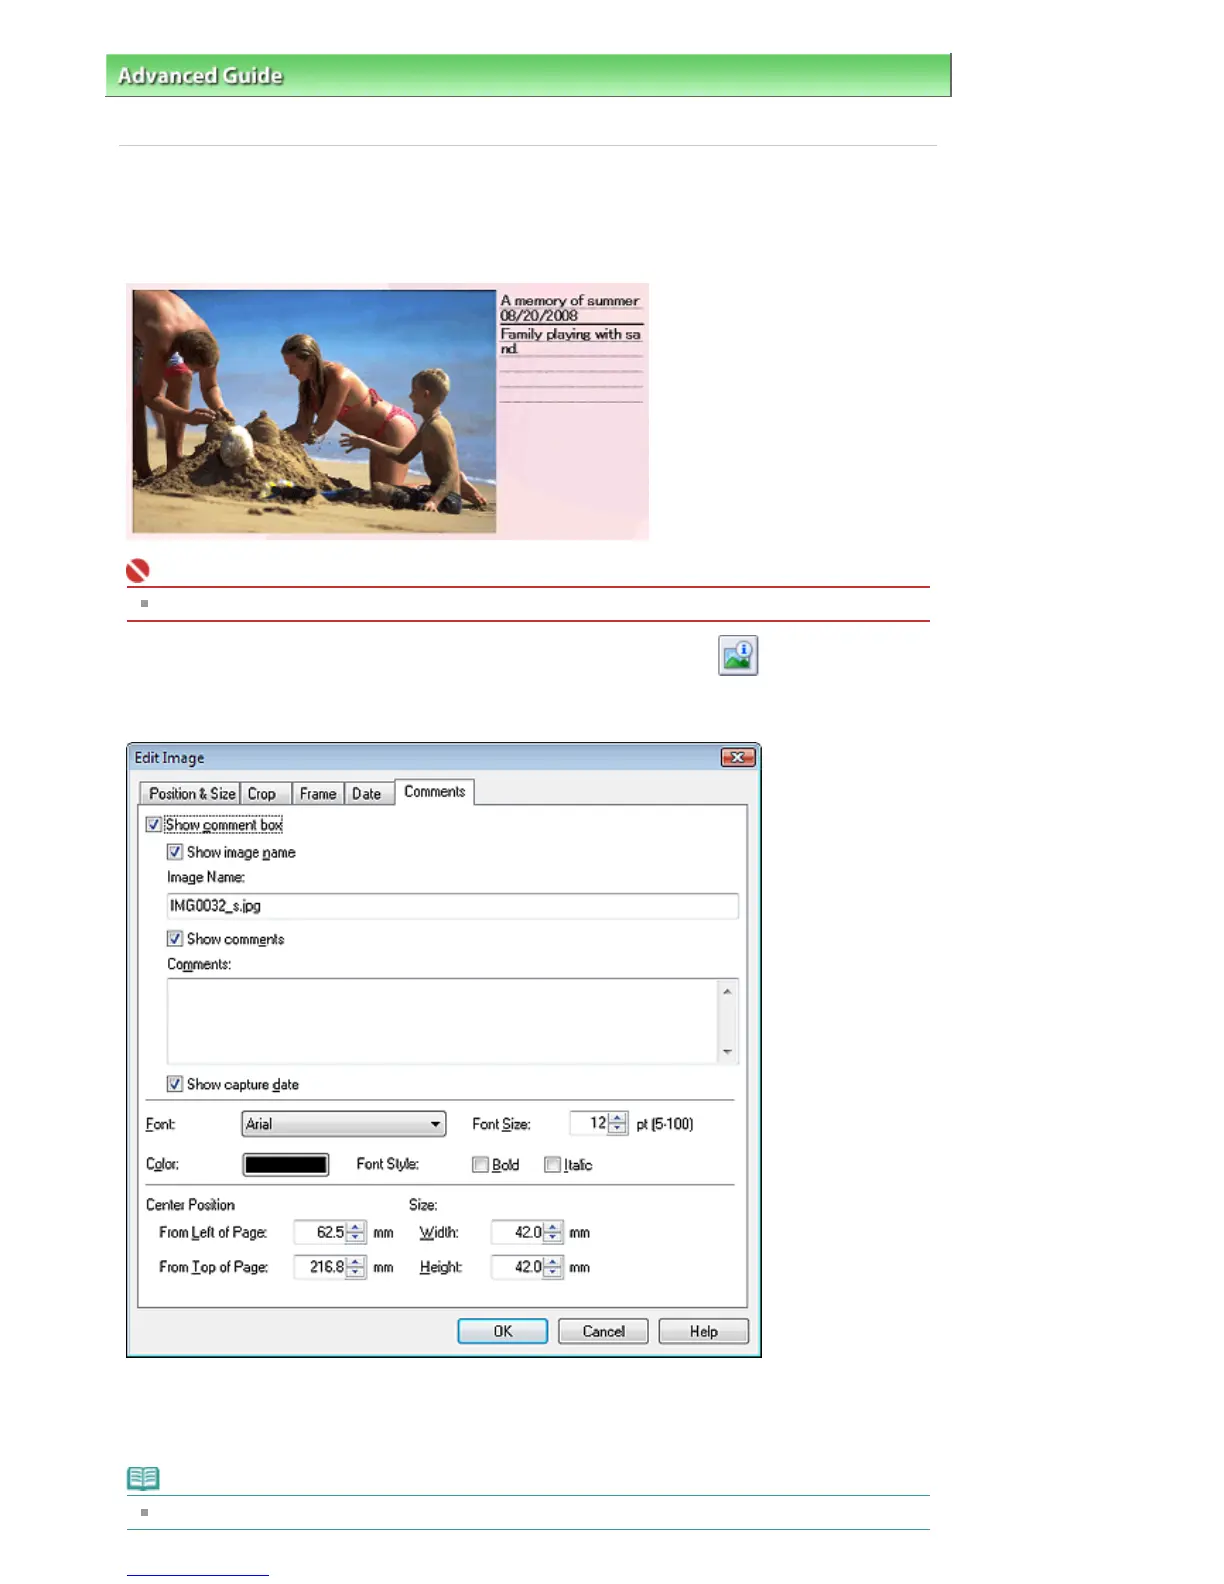
Task: Decrease From Top of Page value
Action: click(x=356, y=1273)
